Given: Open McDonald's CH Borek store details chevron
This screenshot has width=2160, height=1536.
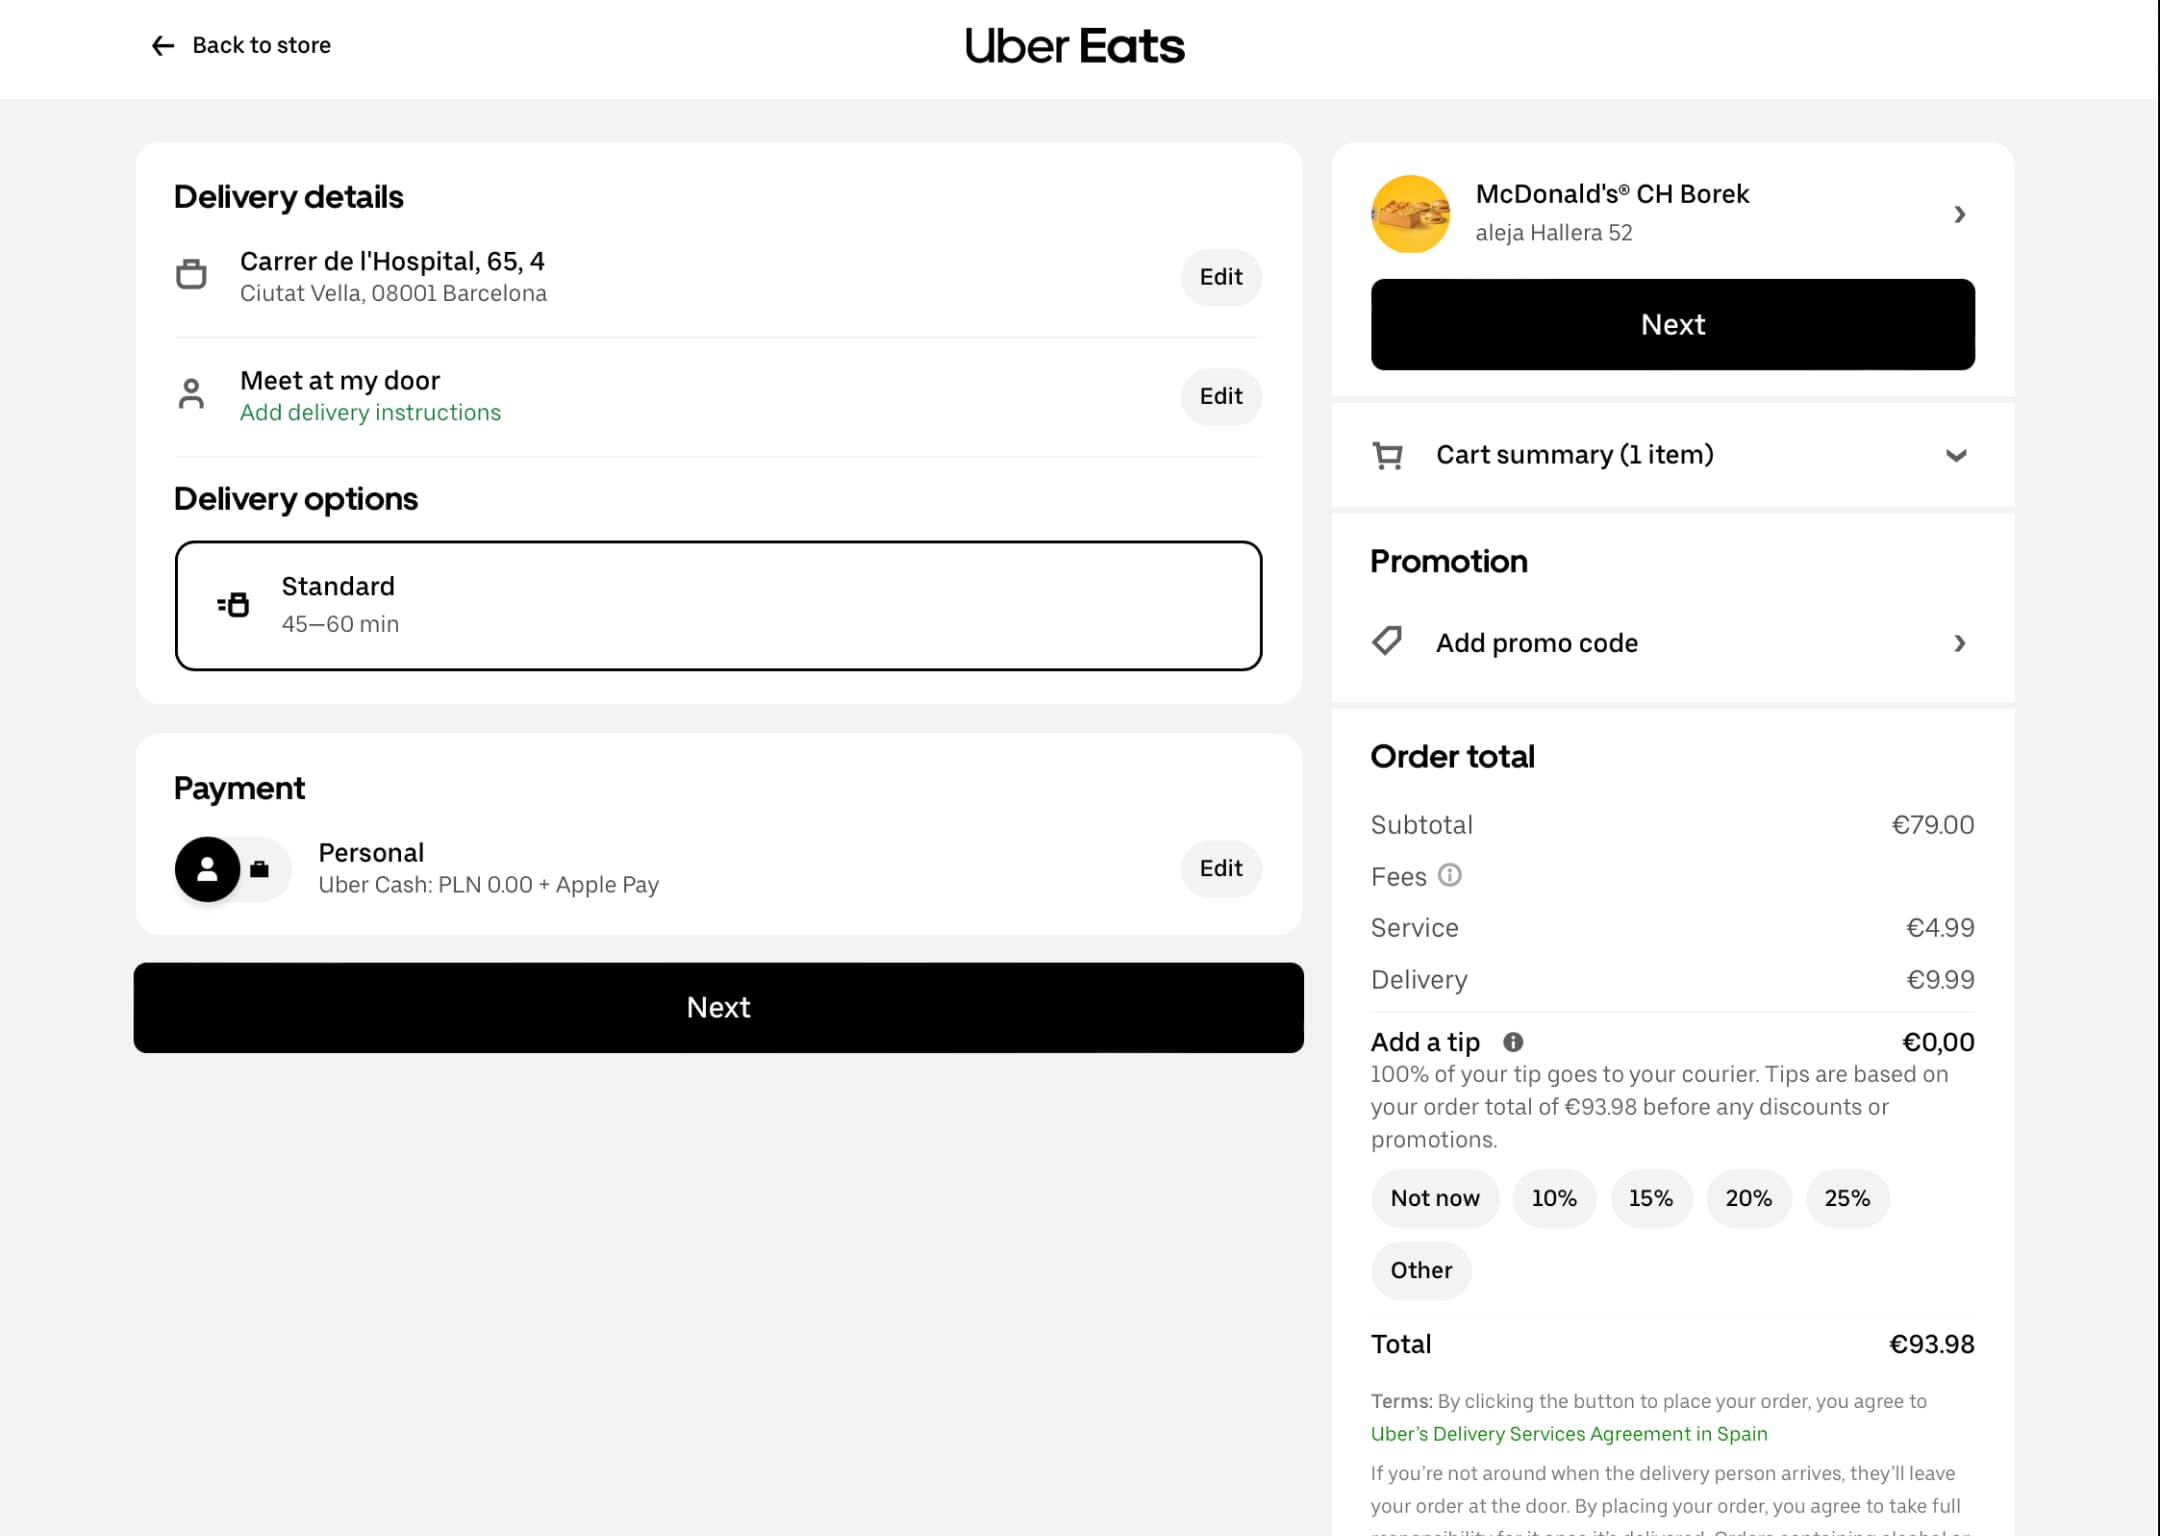Looking at the screenshot, I should [1959, 214].
